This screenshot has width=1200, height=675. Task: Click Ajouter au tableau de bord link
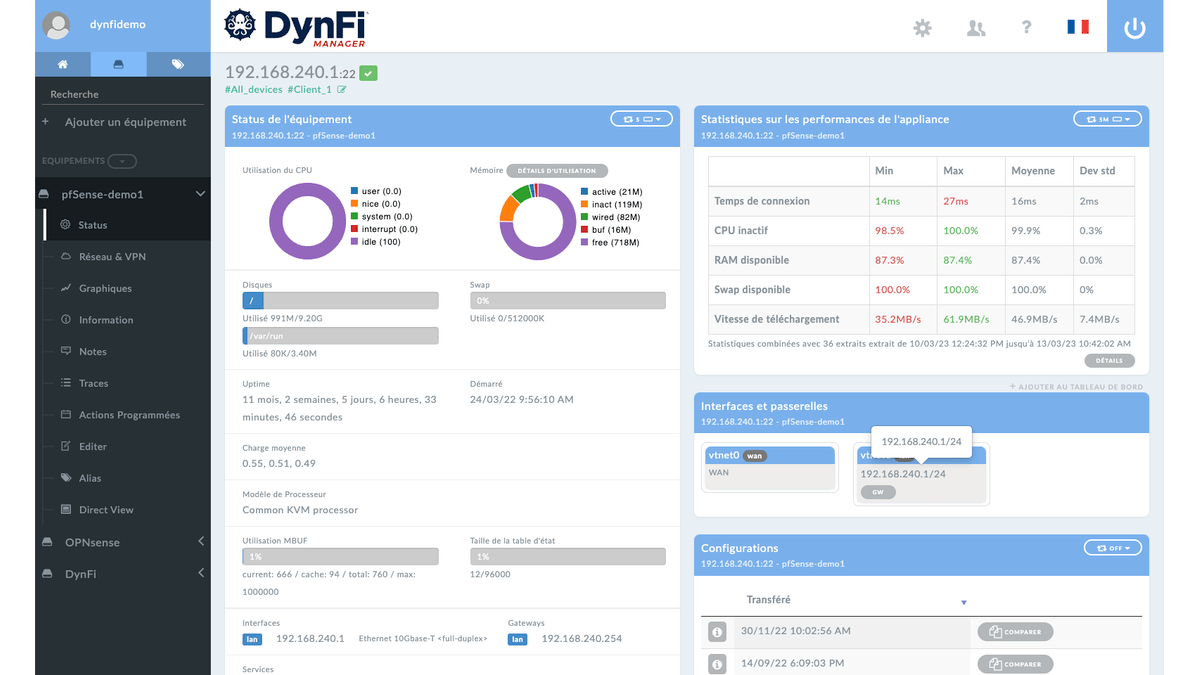[1076, 386]
